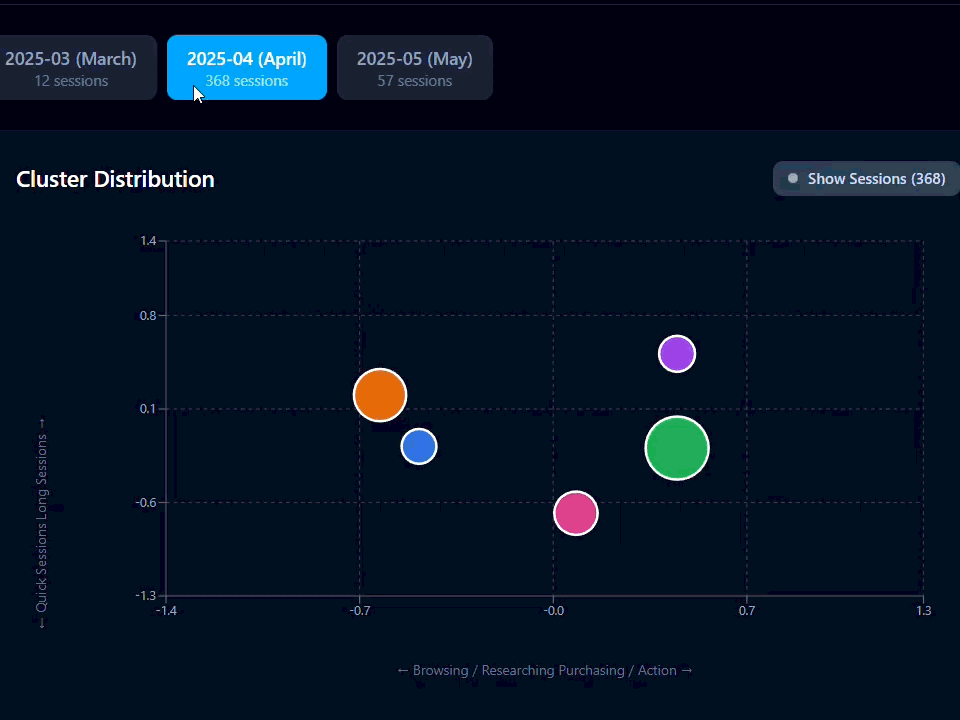Click the blue cluster bubble

pyautogui.click(x=419, y=446)
